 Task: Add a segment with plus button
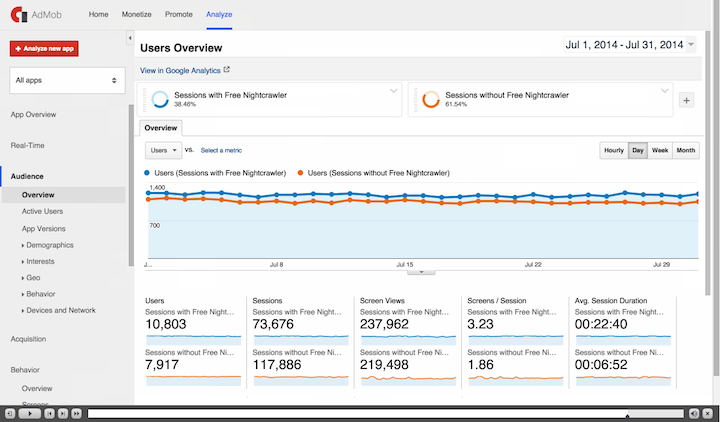coord(686,100)
